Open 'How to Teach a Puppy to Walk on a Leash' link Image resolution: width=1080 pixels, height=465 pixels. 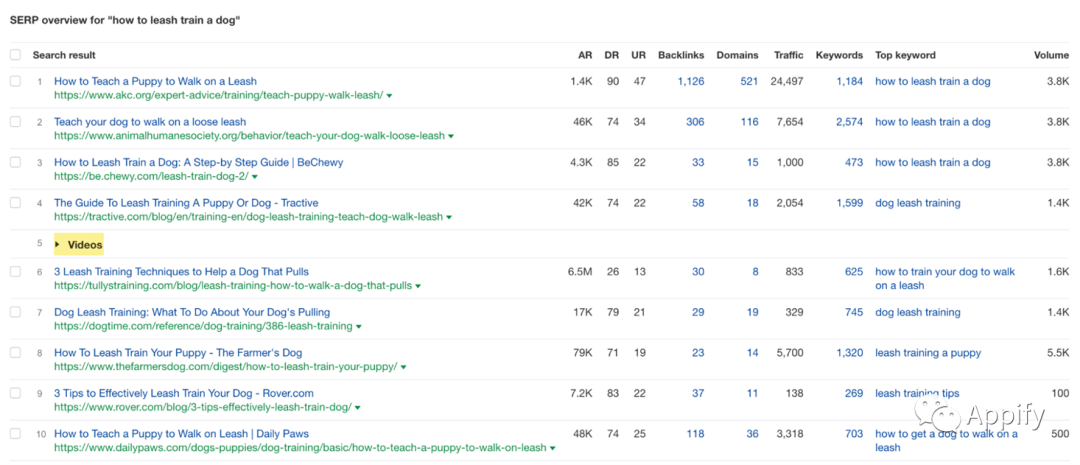[x=155, y=81]
